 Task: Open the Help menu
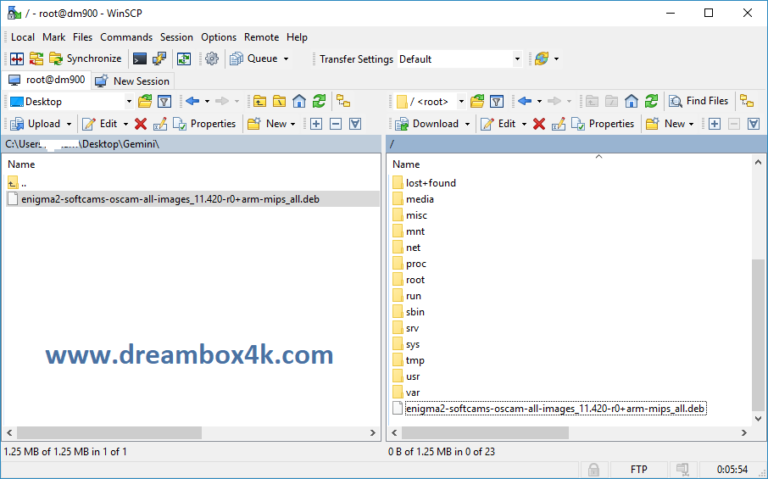click(297, 37)
